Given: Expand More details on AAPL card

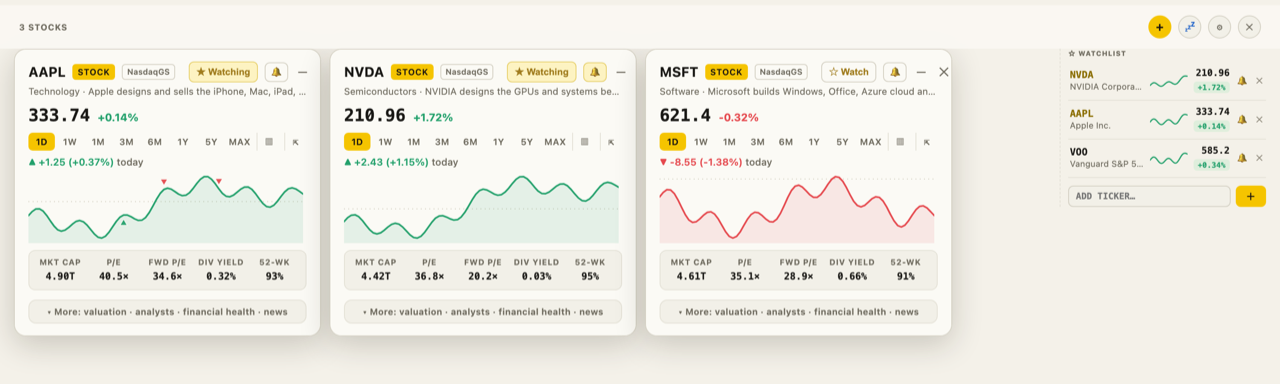Looking at the screenshot, I should point(167,312).
